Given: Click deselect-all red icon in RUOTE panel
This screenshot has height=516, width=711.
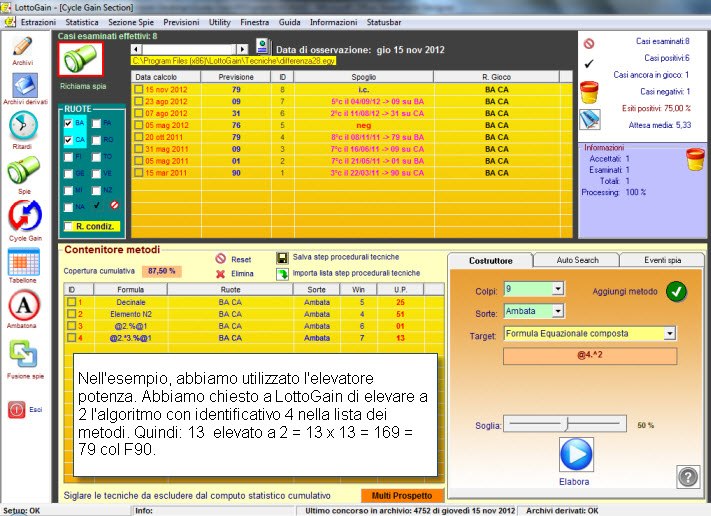Looking at the screenshot, I should [x=115, y=205].
